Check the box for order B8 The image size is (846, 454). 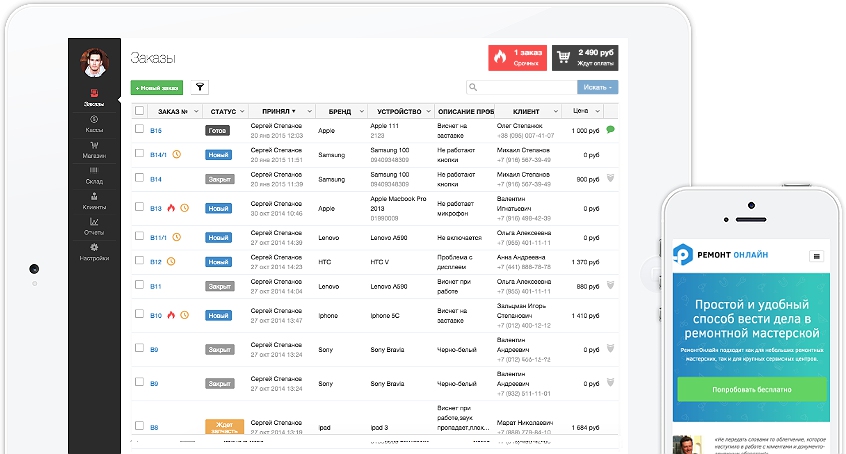coord(139,425)
